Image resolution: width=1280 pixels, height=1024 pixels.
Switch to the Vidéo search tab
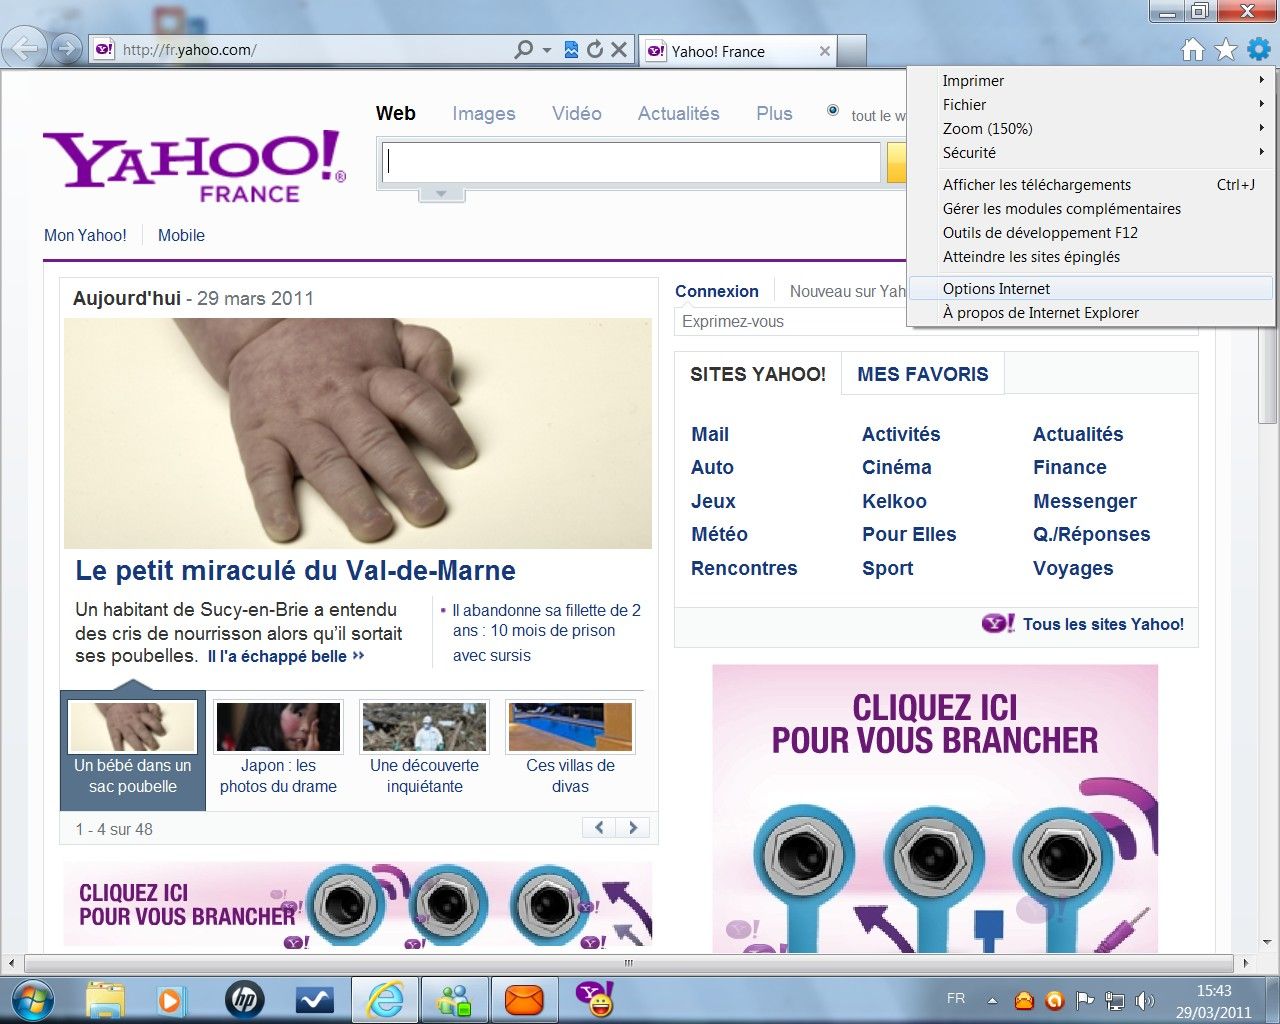pos(577,114)
